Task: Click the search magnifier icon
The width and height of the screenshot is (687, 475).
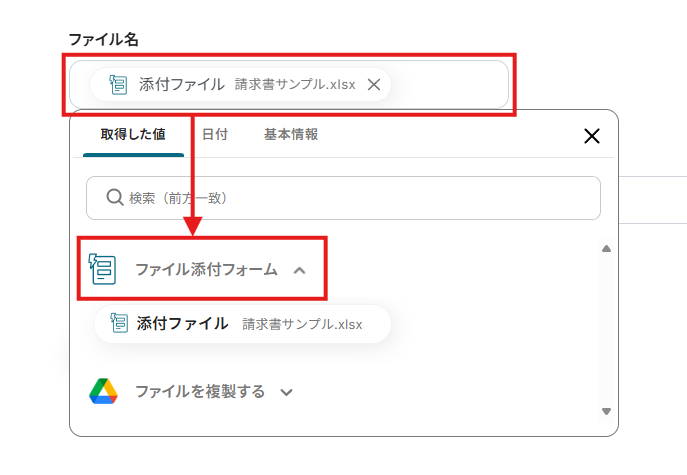Action: [x=114, y=198]
